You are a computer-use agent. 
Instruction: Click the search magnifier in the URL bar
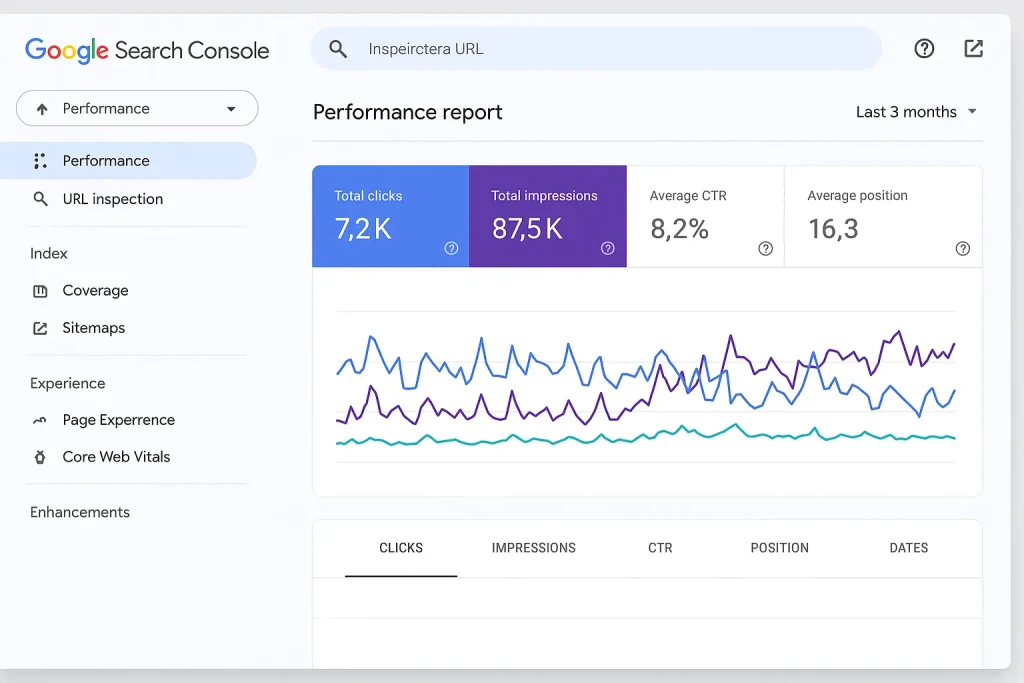click(337, 47)
